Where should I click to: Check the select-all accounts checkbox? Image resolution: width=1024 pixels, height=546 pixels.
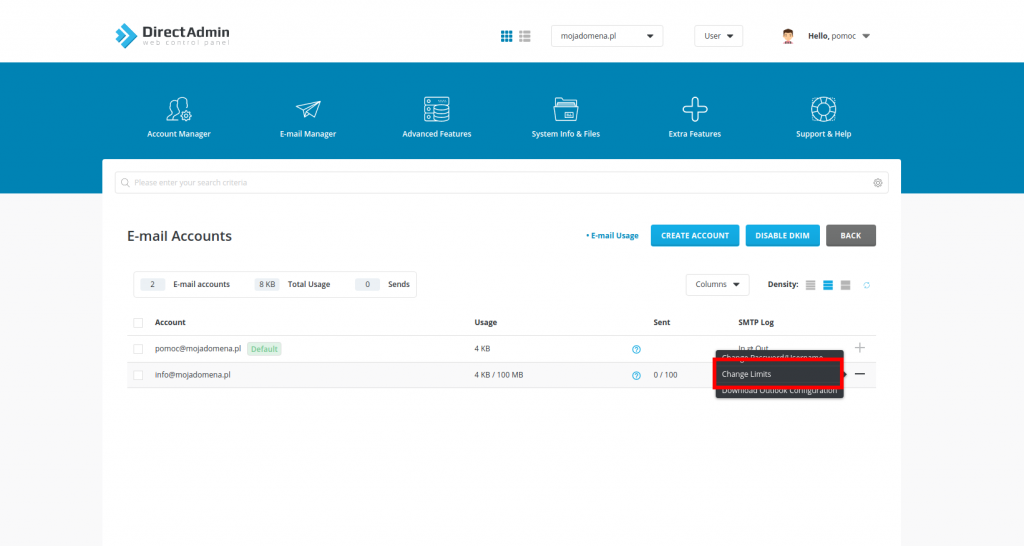(x=138, y=322)
